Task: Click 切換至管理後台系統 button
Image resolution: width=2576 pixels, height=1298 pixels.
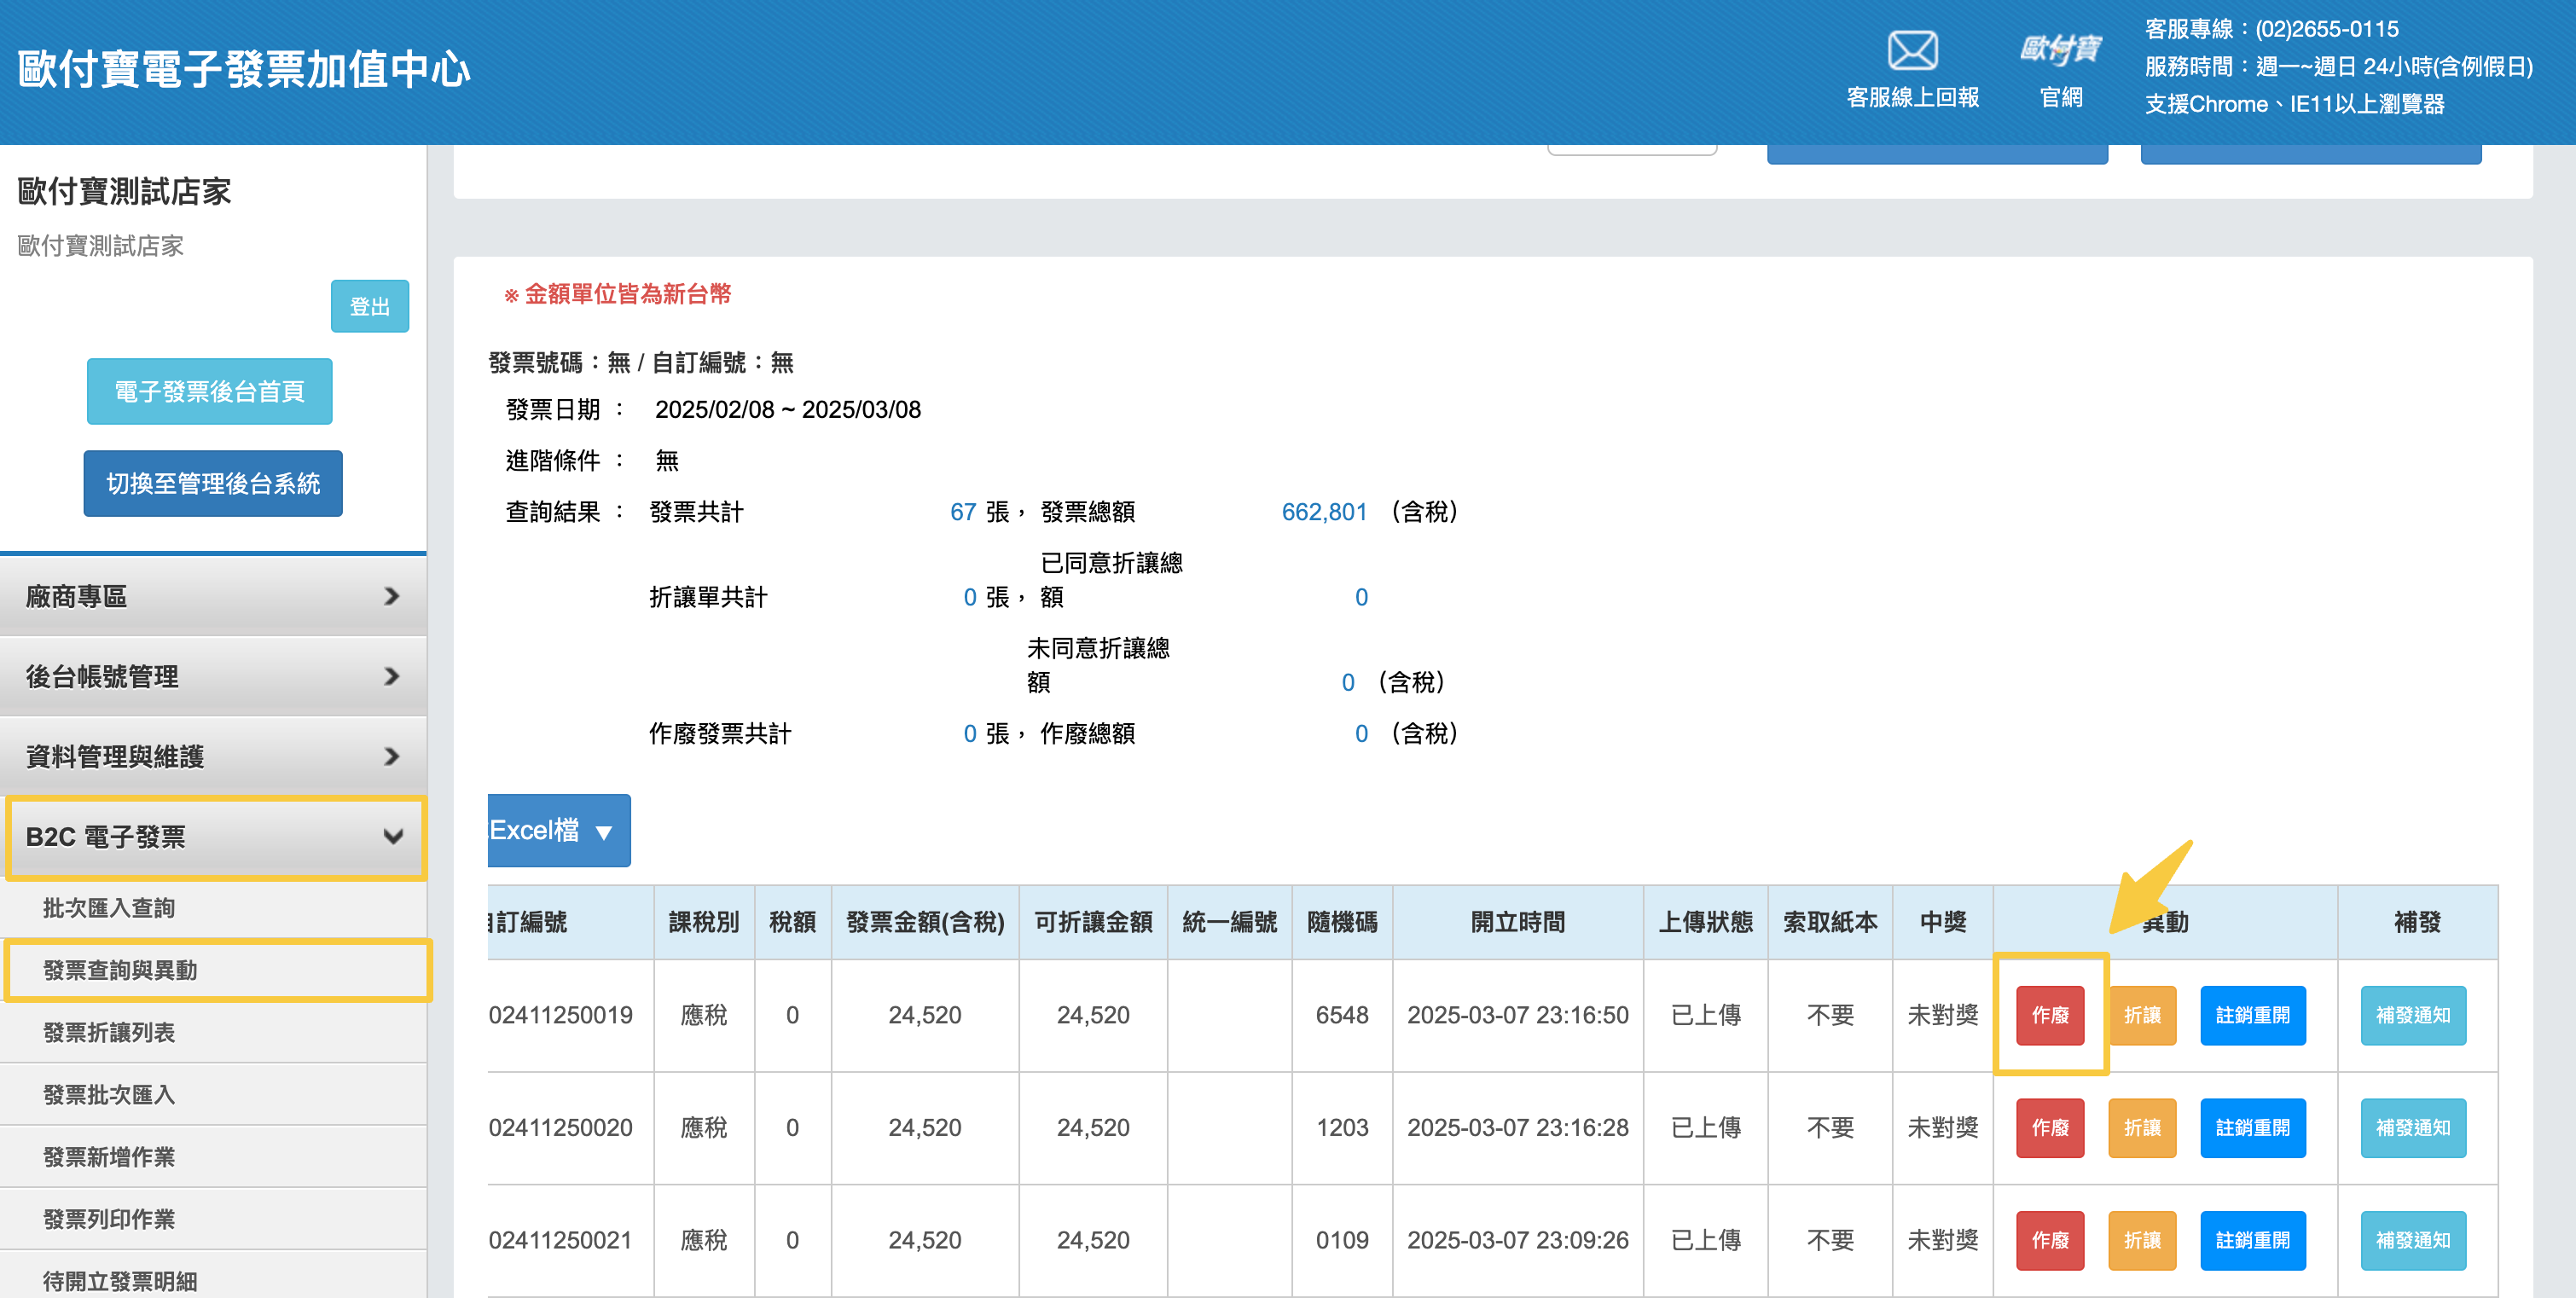Action: 213,483
